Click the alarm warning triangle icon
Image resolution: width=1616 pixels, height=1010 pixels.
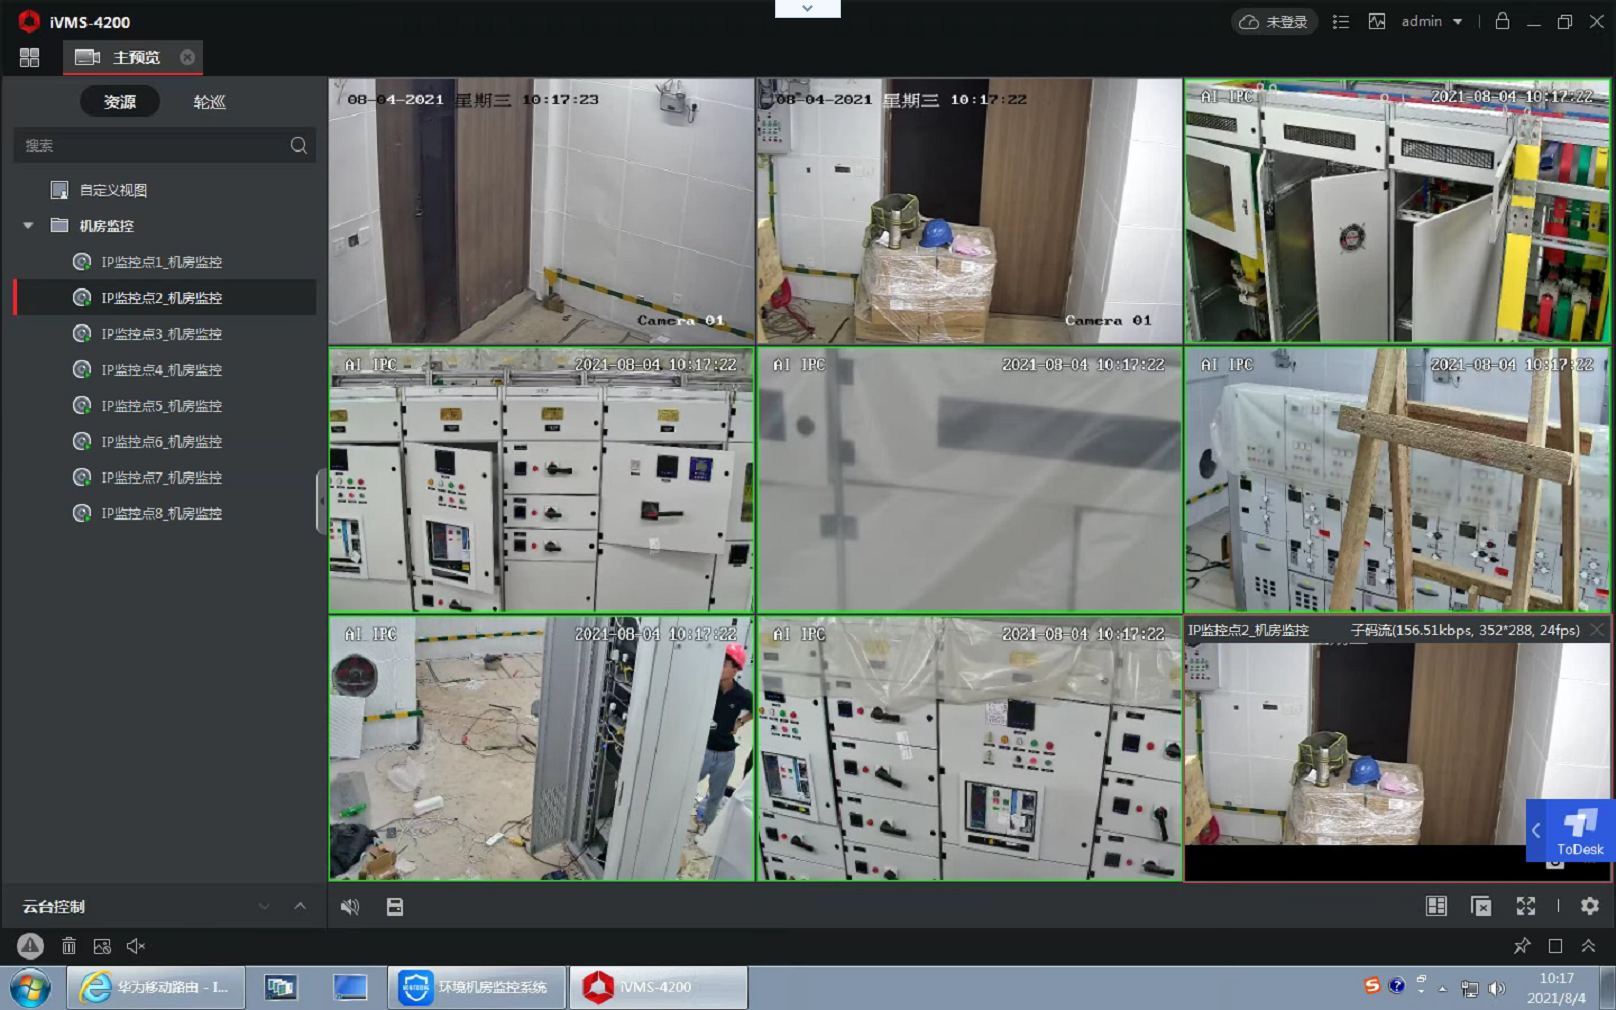(30, 946)
